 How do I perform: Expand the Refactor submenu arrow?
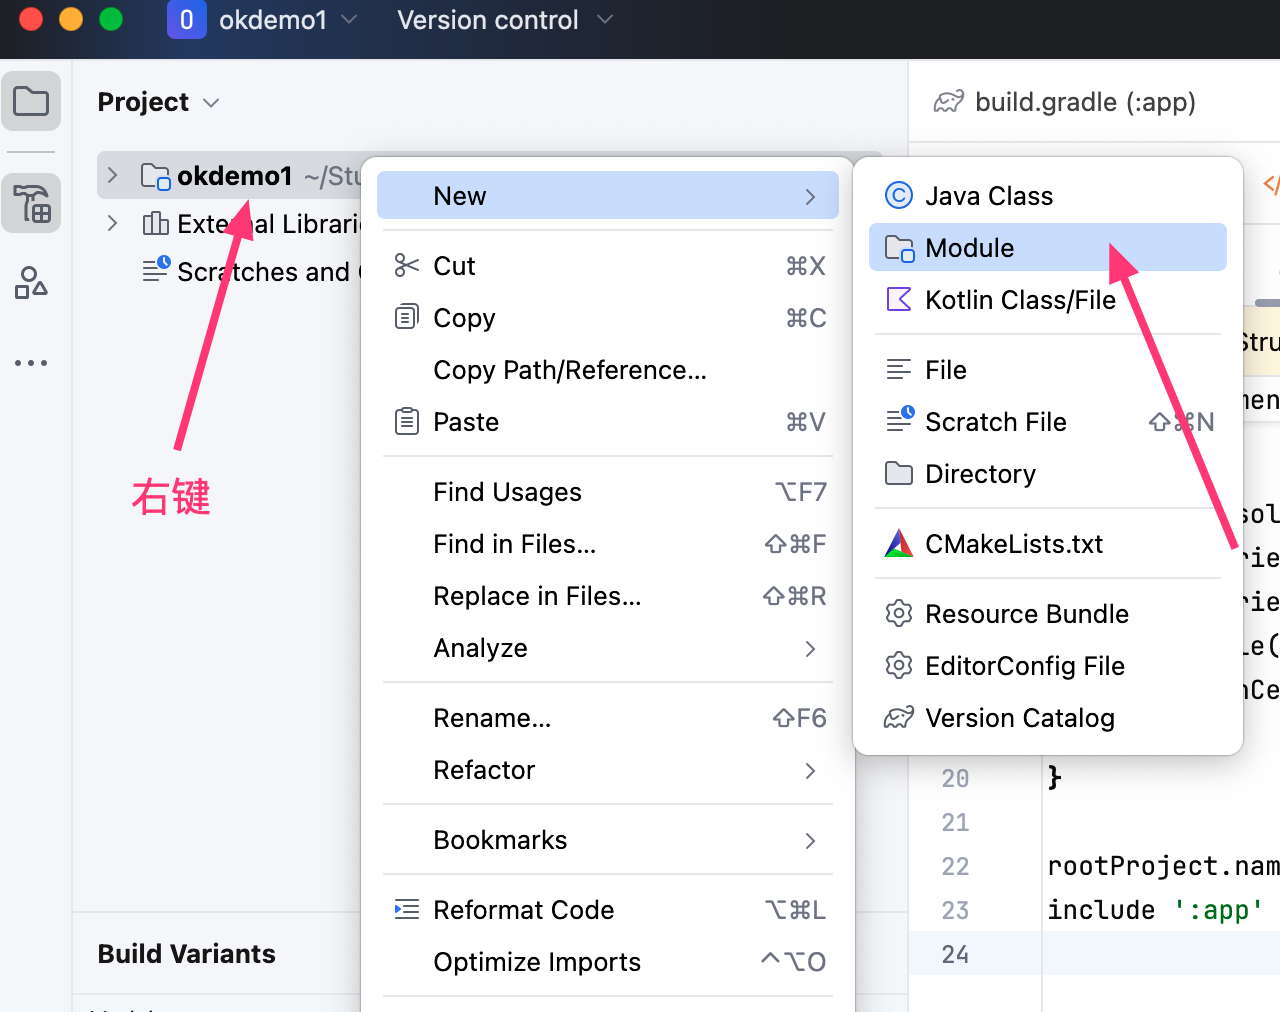tap(810, 771)
